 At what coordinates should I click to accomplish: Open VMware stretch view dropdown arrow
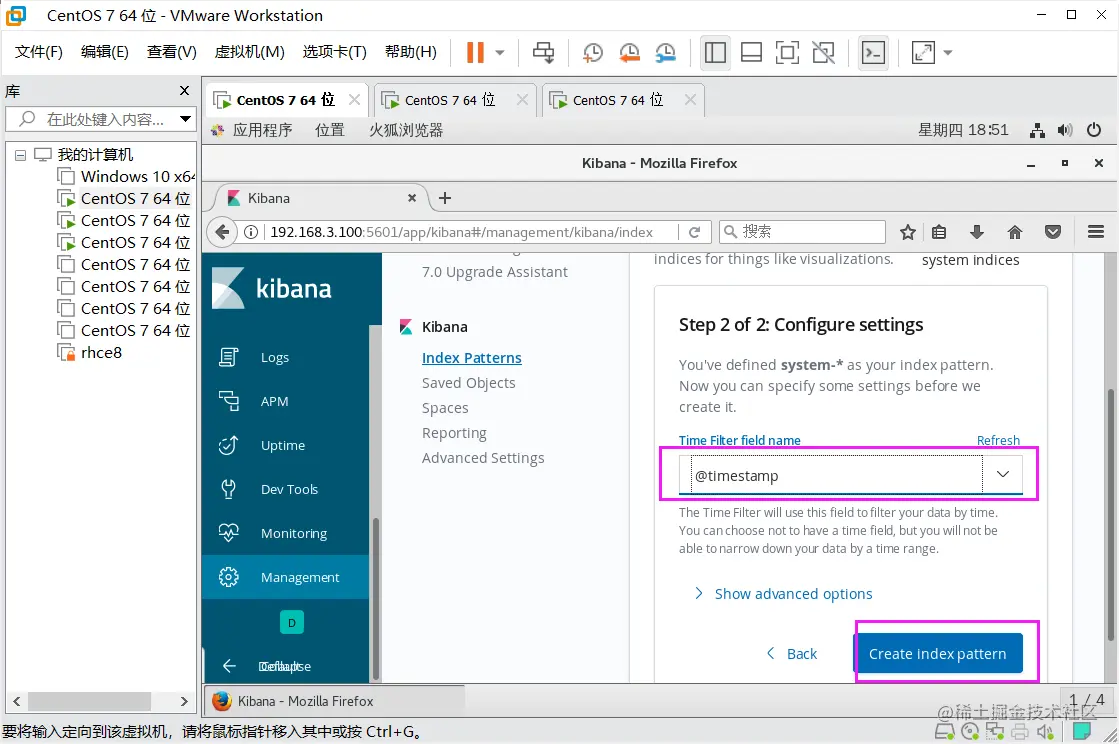[x=948, y=52]
